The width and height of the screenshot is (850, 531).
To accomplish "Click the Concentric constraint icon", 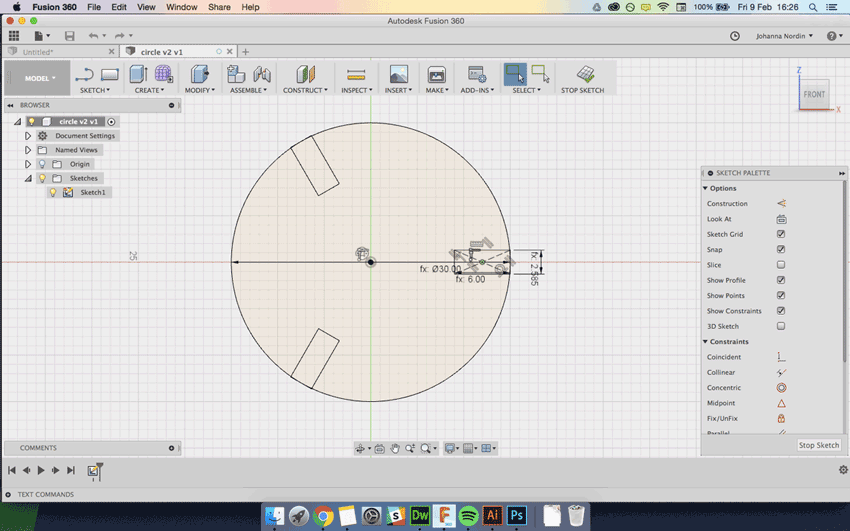I will click(781, 388).
